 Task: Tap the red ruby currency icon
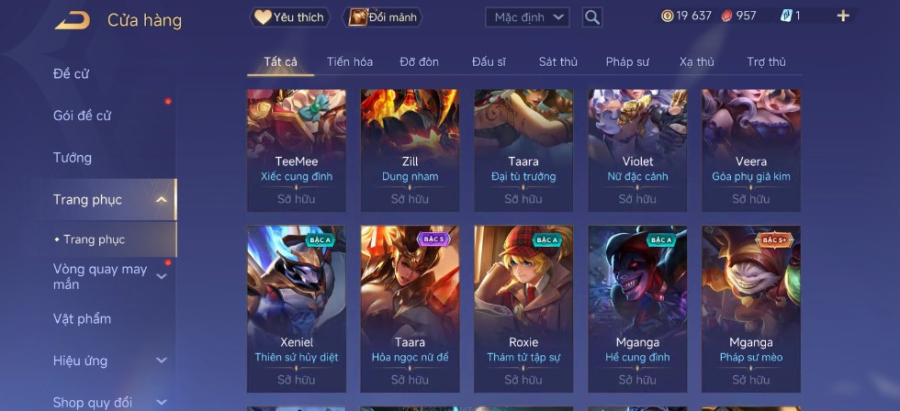[727, 16]
